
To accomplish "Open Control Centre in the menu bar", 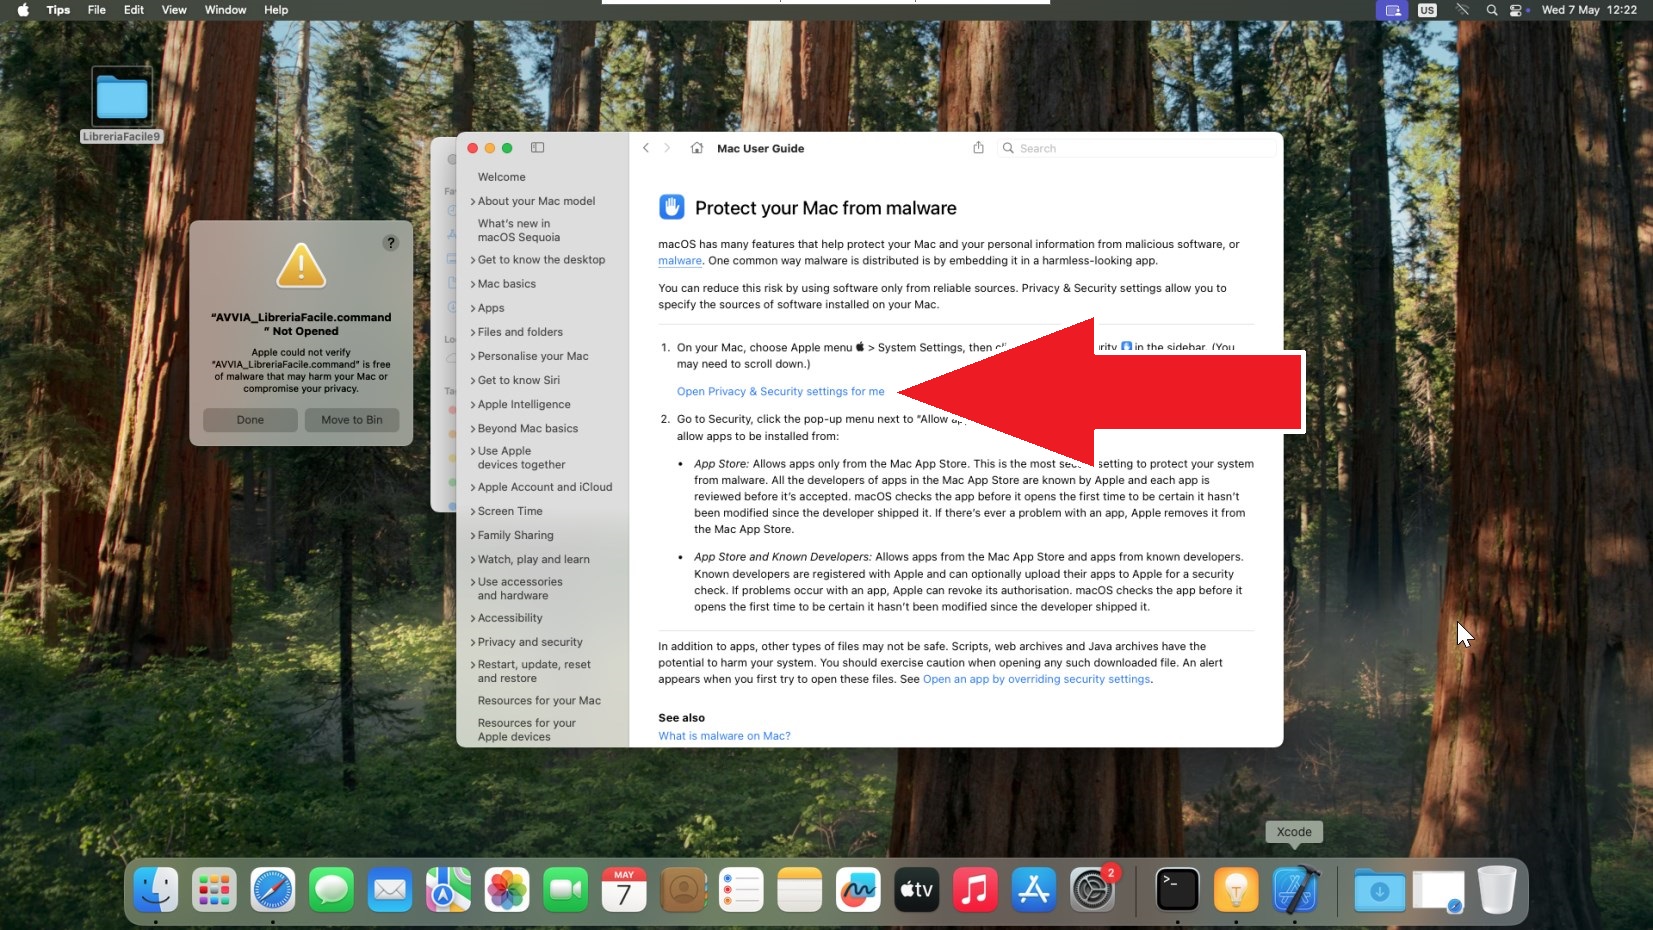I will coord(1517,10).
